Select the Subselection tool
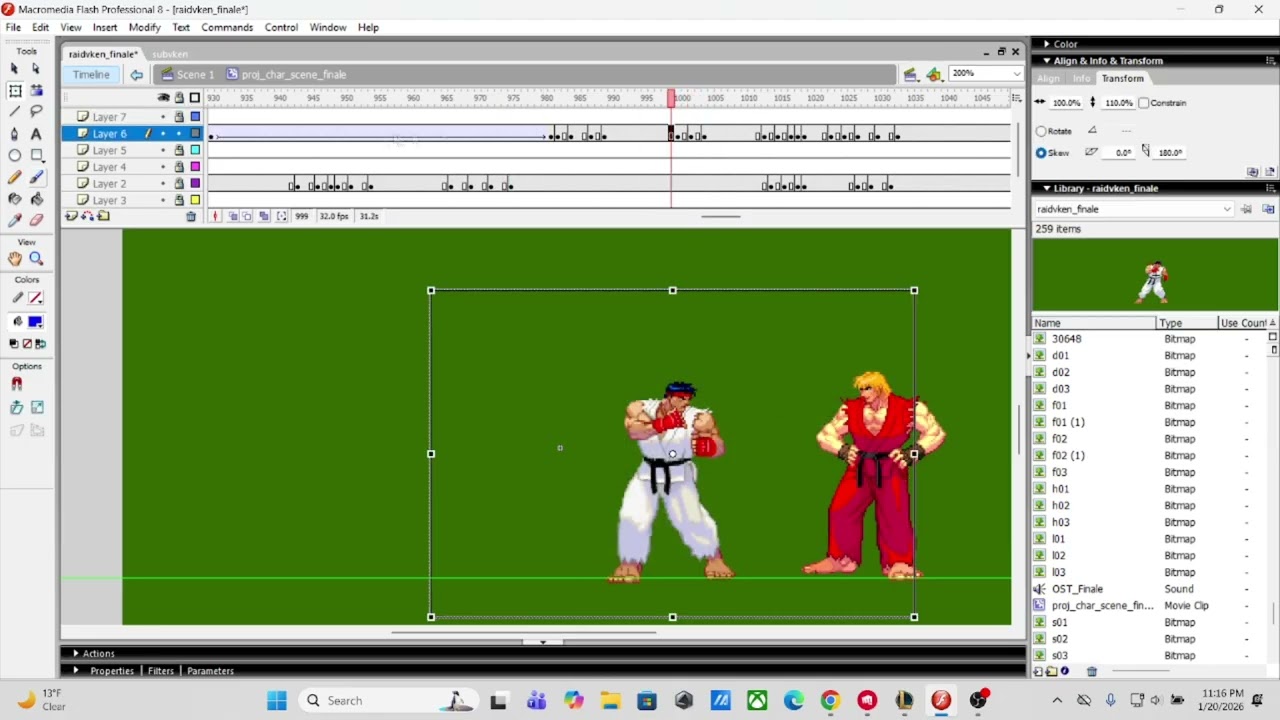1280x720 pixels. (x=36, y=68)
